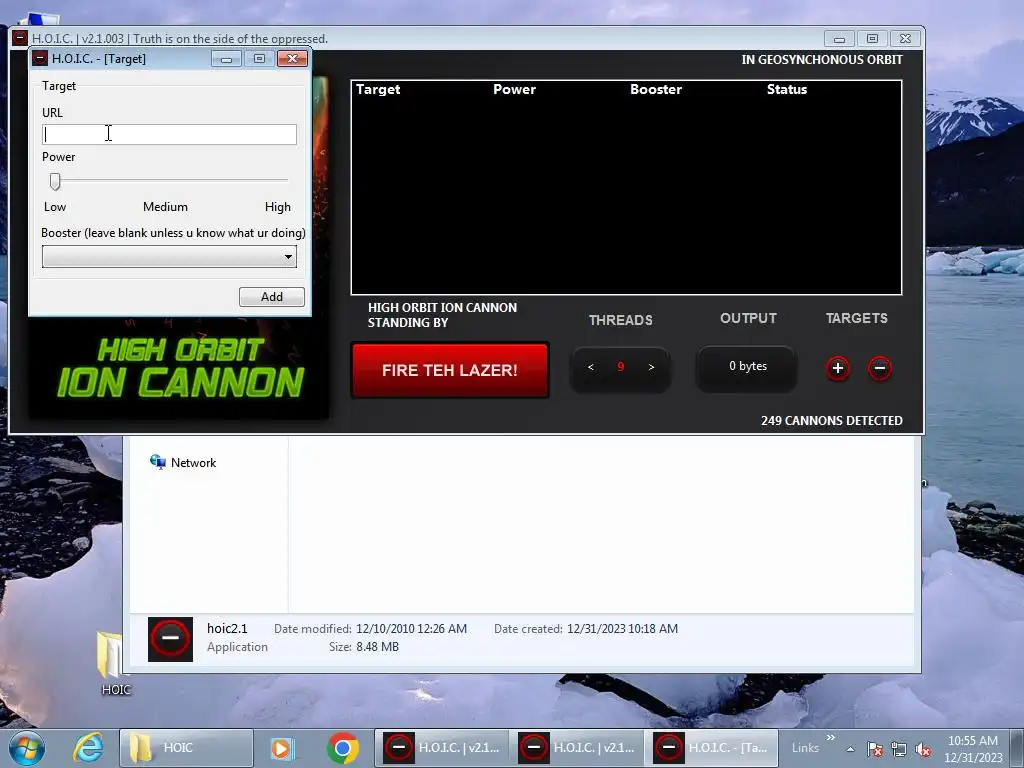Click the network tray icon
The width and height of the screenshot is (1024, 768).
click(x=899, y=749)
